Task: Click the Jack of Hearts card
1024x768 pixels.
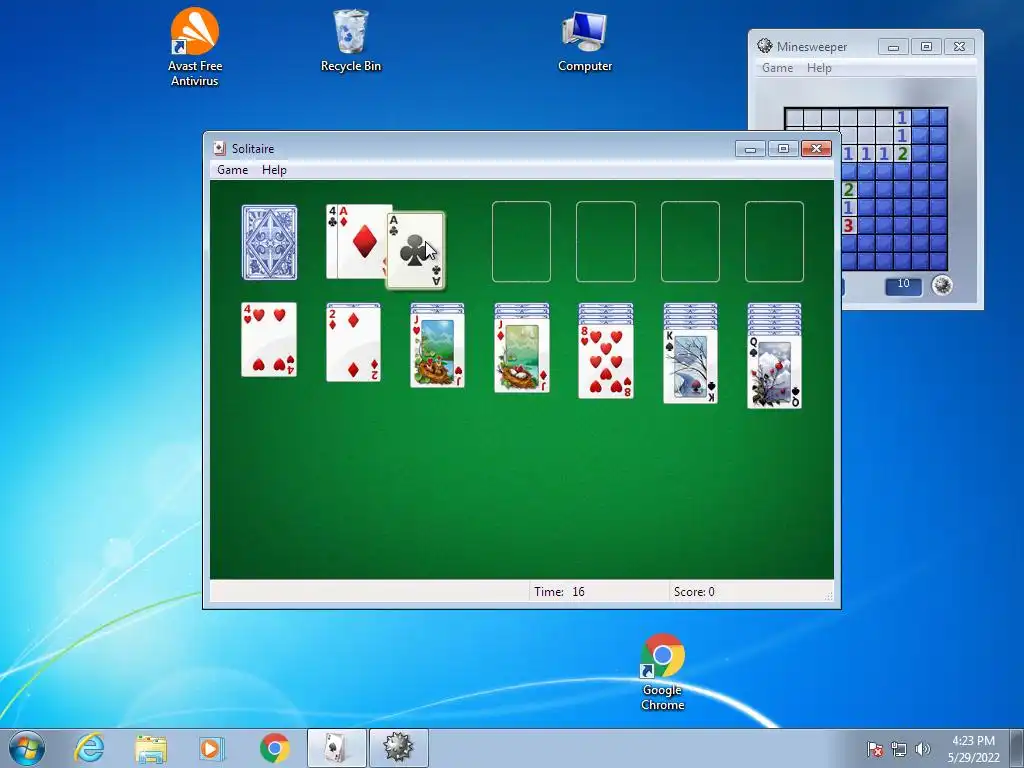Action: [437, 351]
